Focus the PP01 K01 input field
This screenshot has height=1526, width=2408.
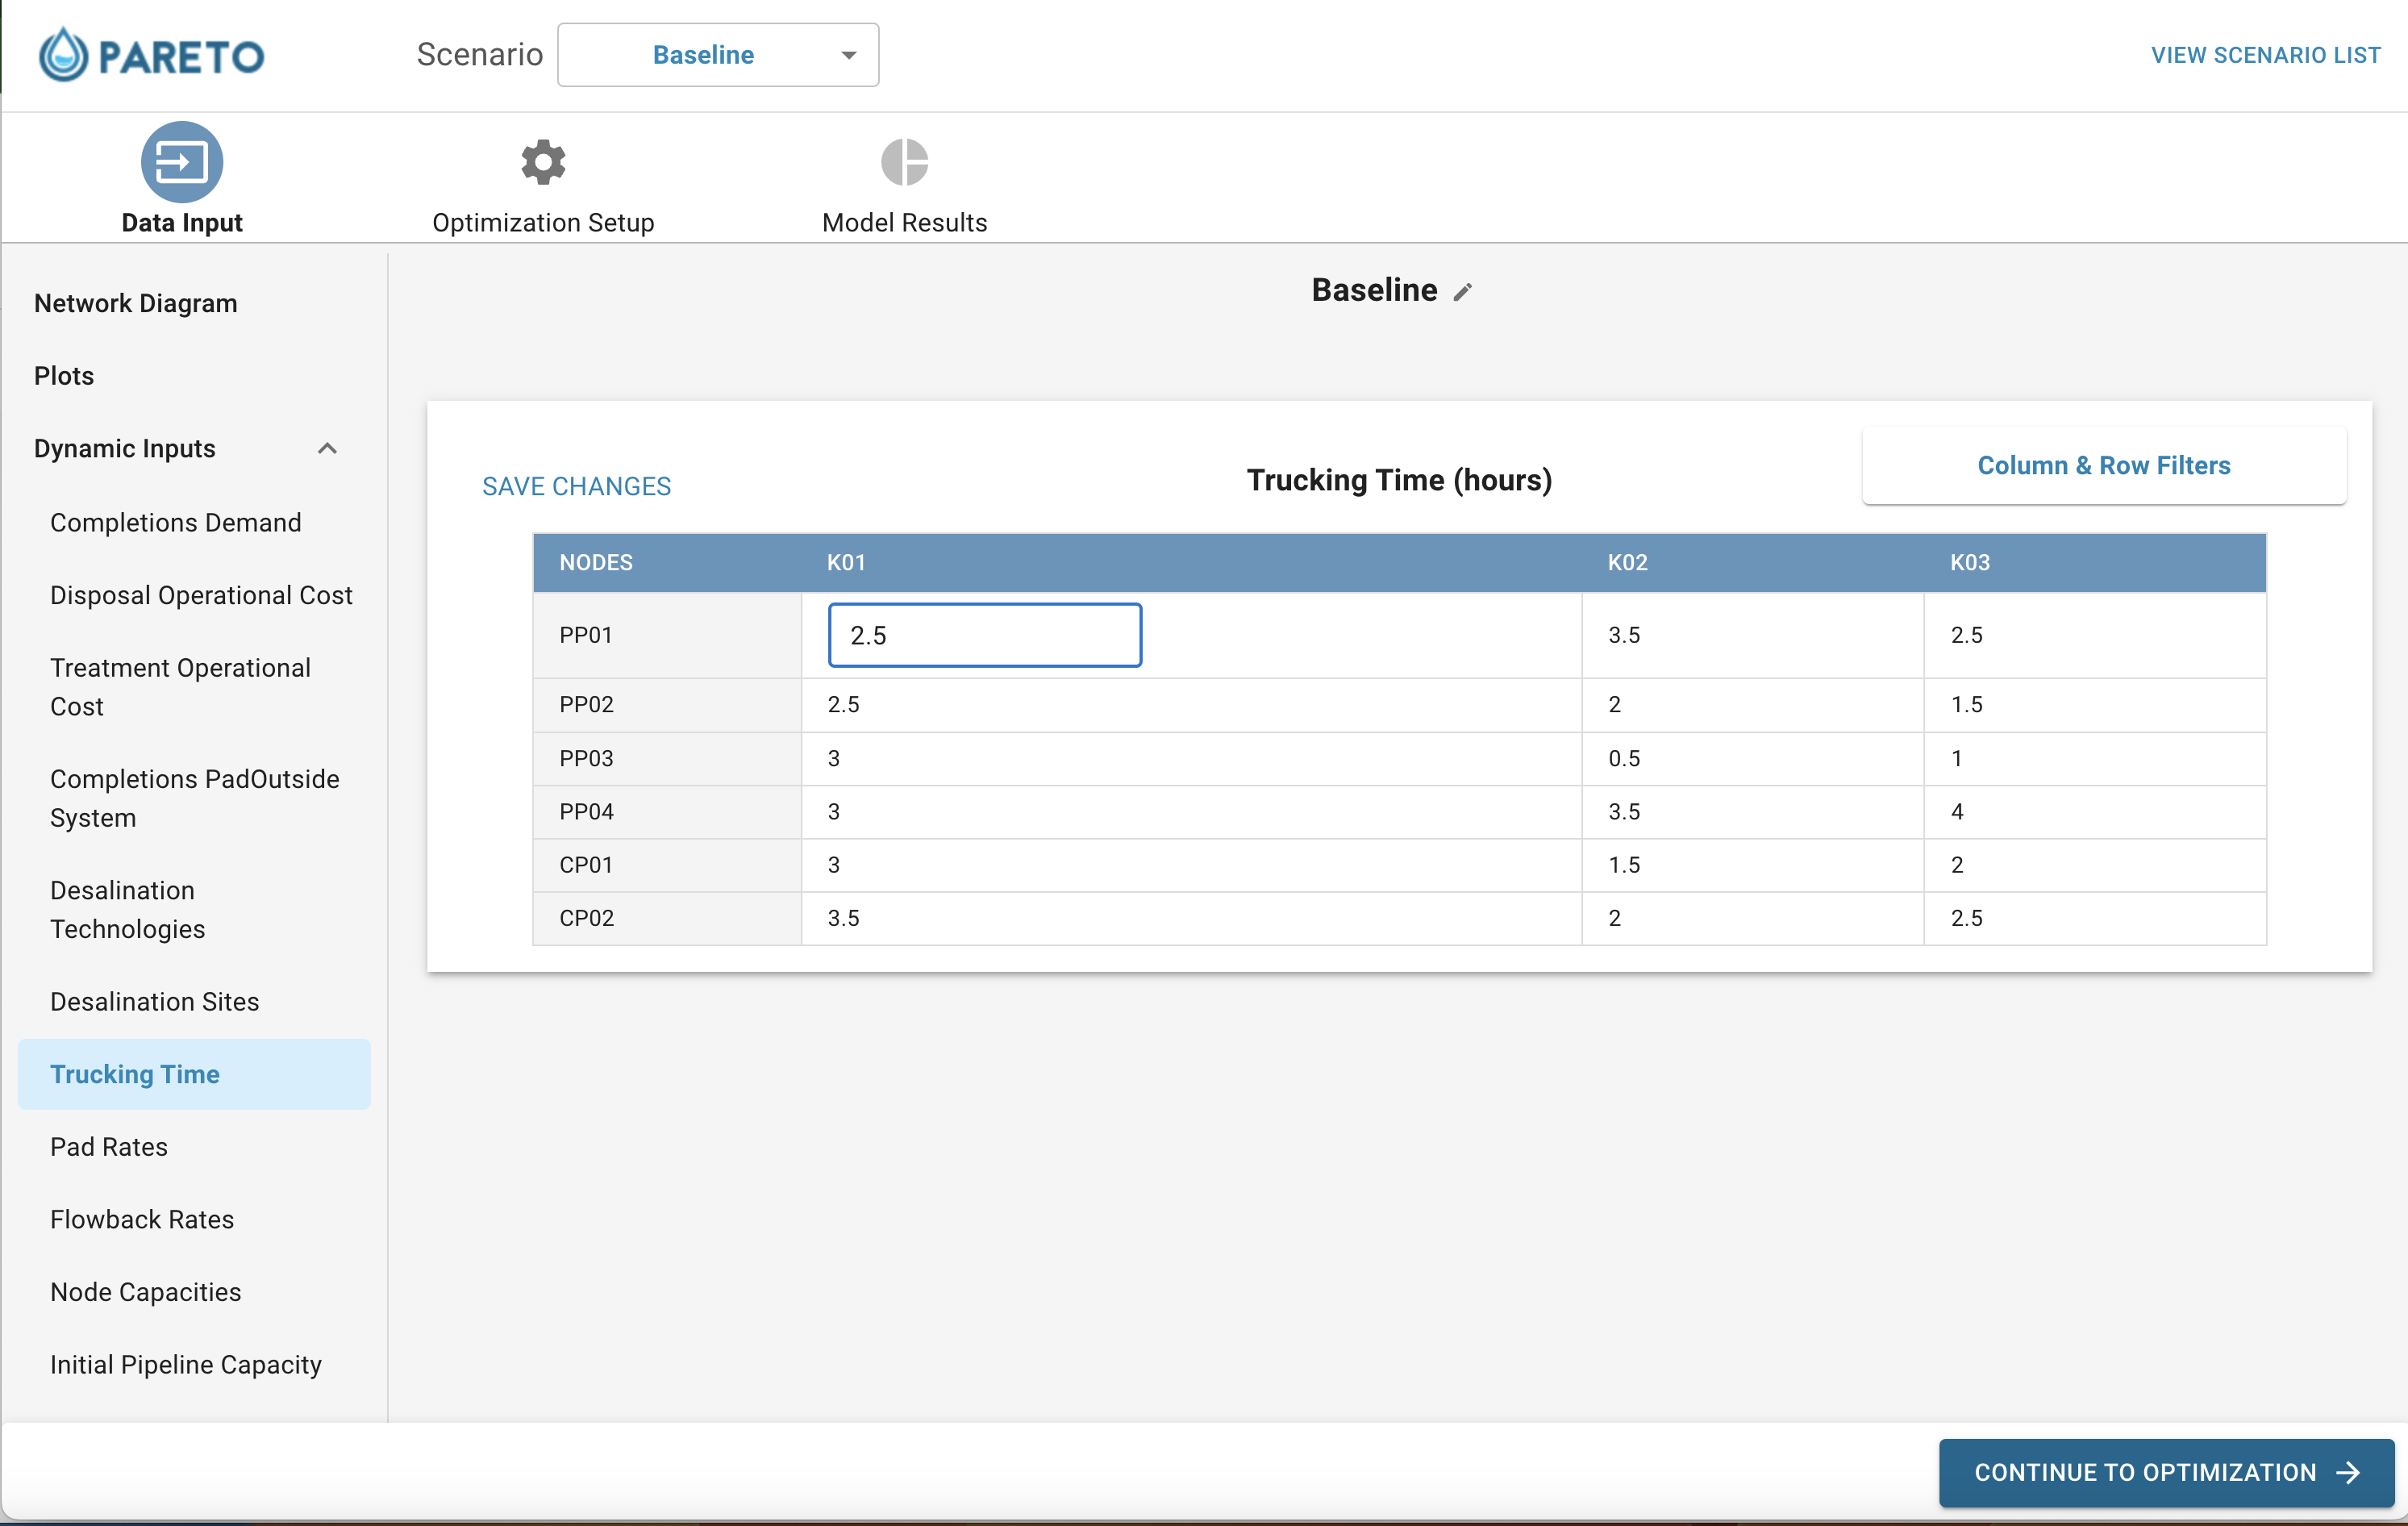[x=984, y=635]
